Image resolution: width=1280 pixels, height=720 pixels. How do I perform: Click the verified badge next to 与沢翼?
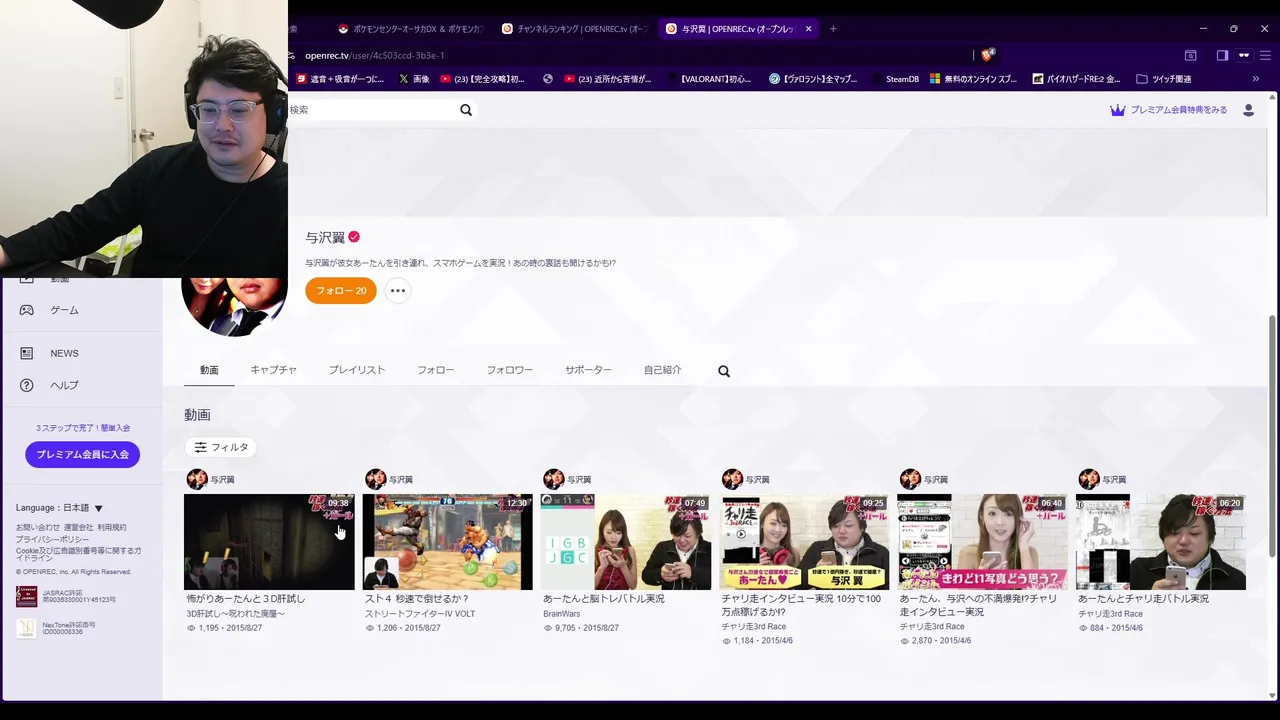(354, 237)
